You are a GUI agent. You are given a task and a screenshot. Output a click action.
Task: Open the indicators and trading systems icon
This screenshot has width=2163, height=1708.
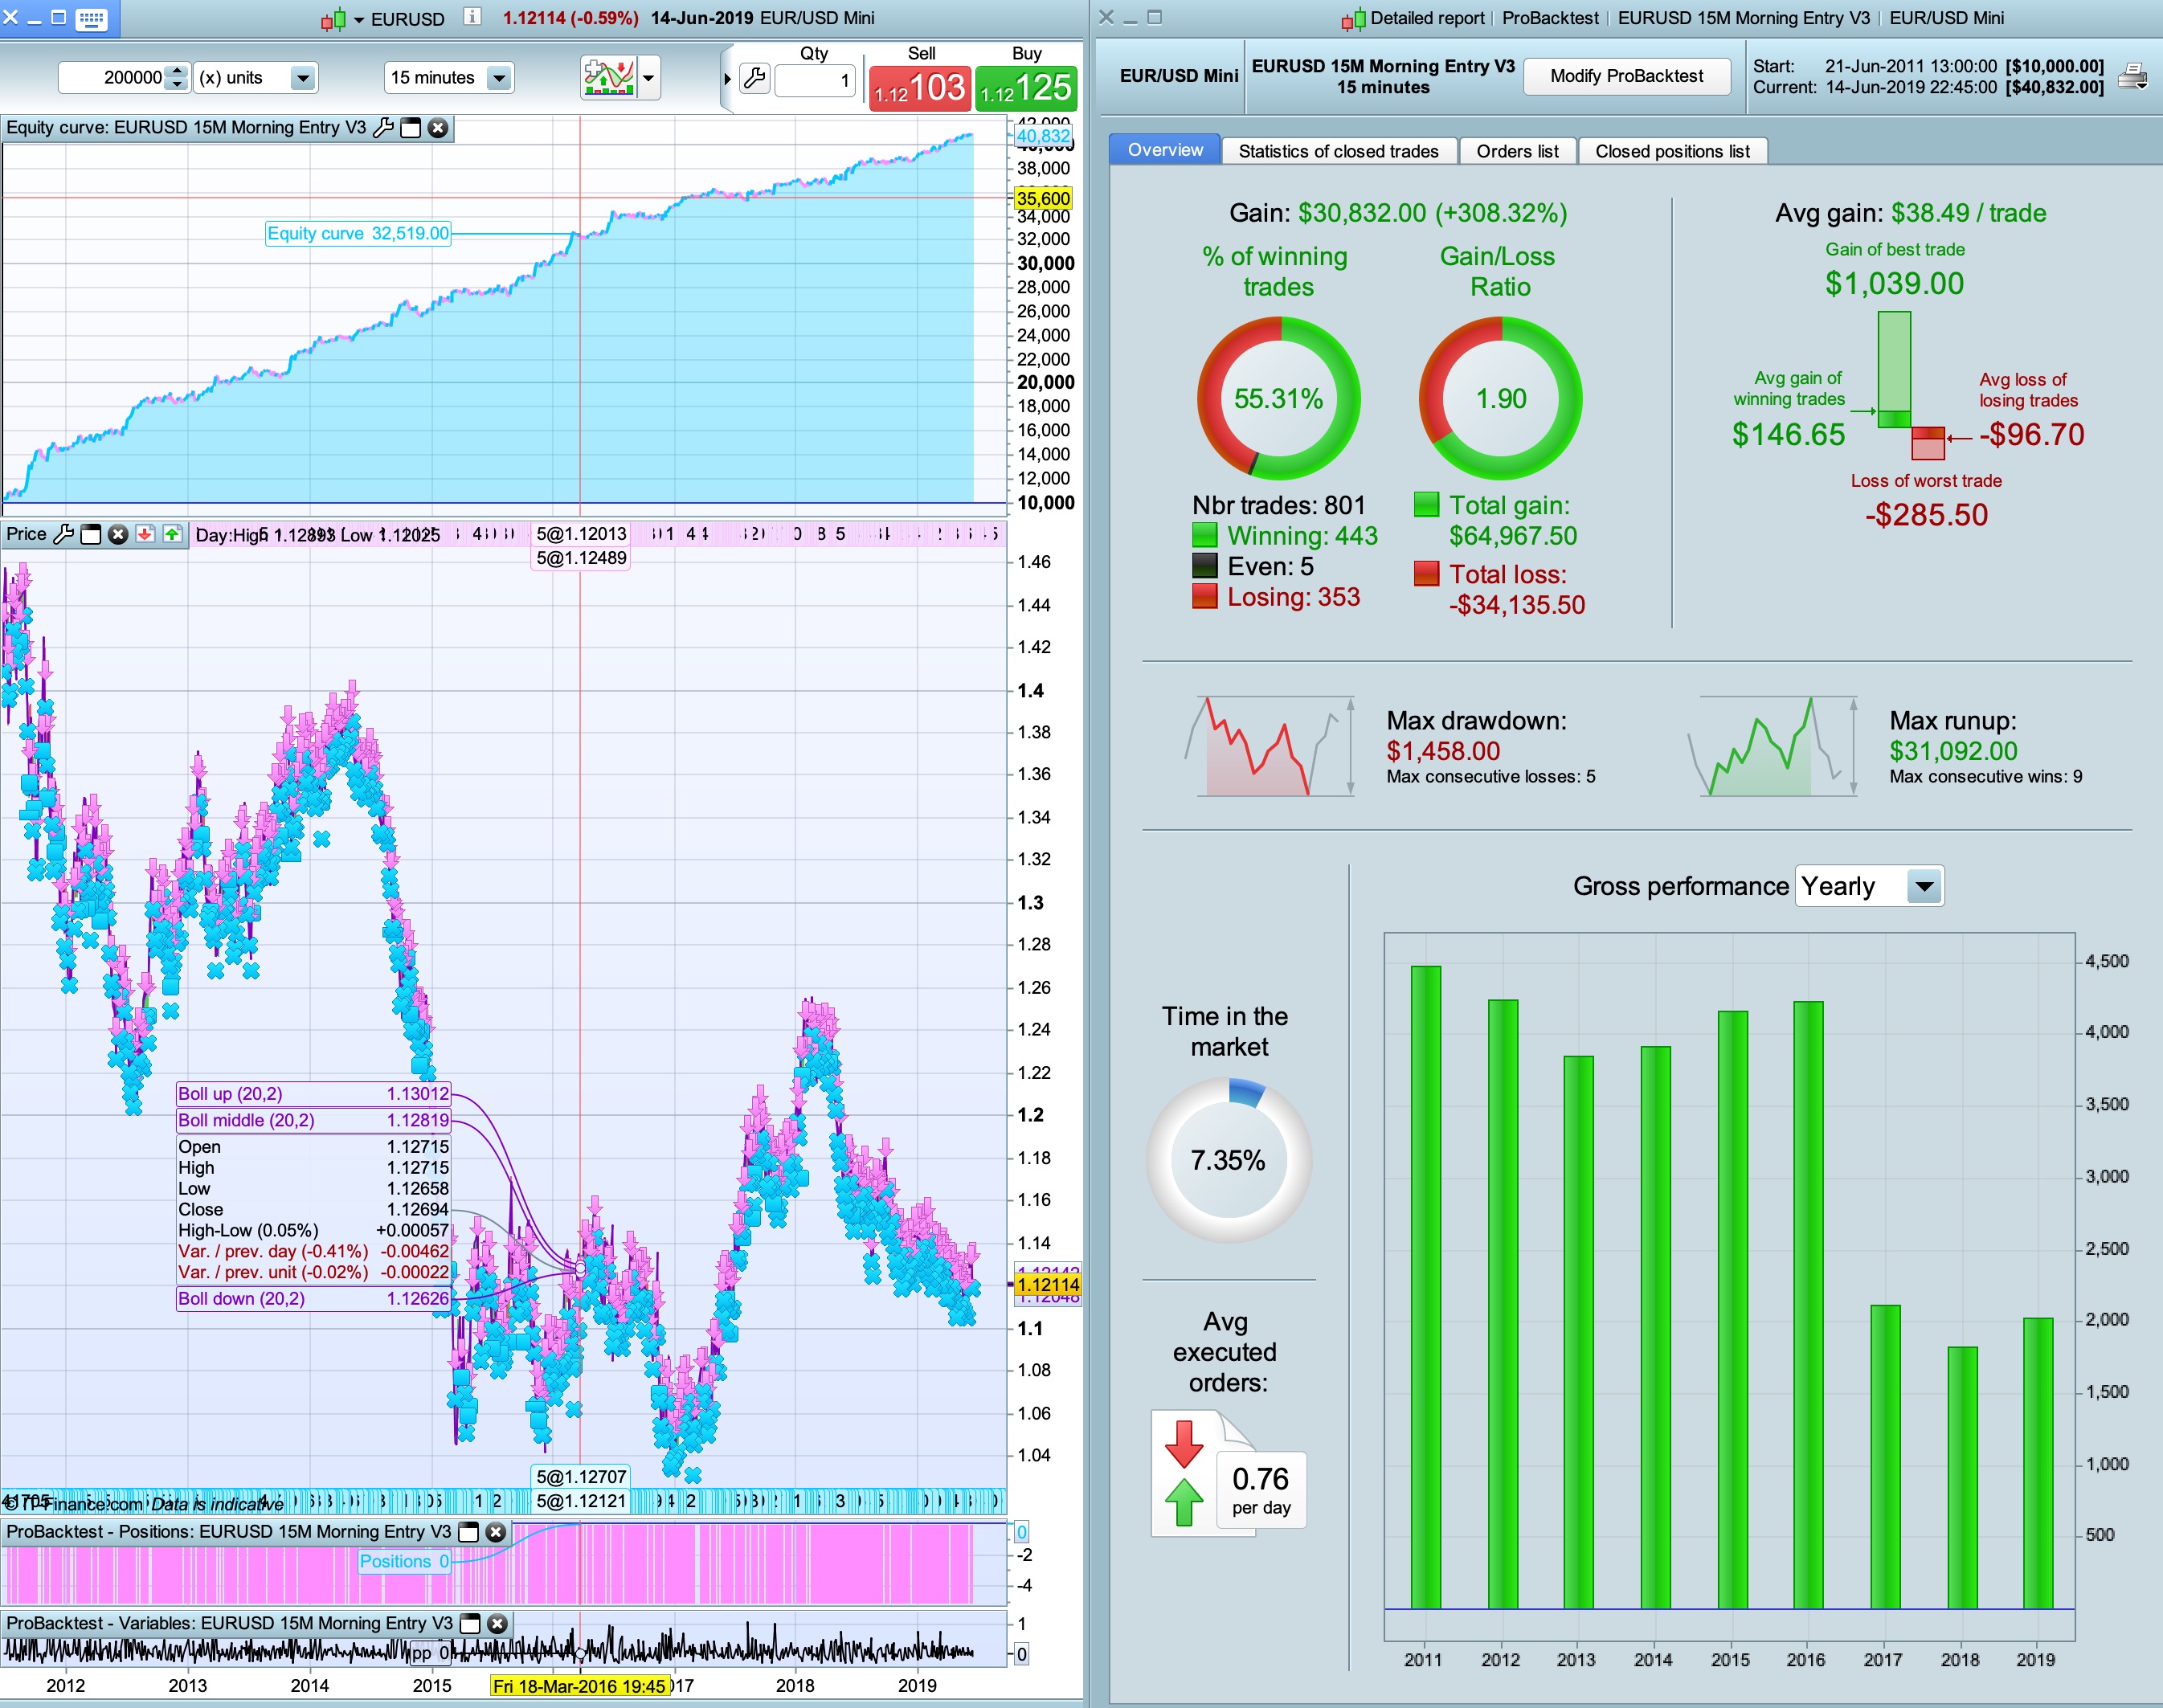609,77
